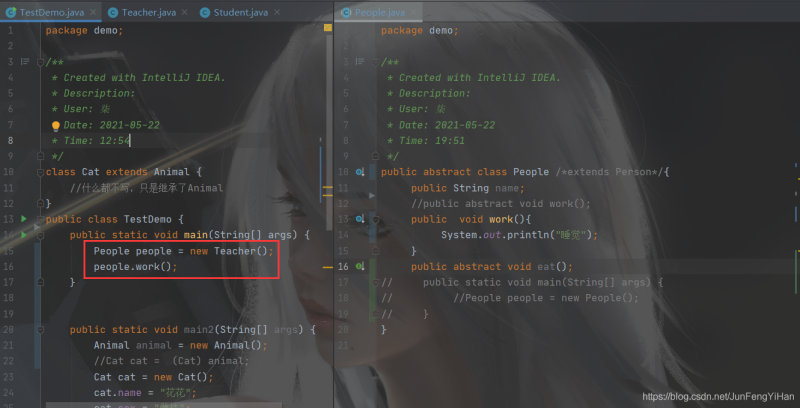Toggle rendered doc view icon on line 3 in People.java
Image resolution: width=800 pixels, height=408 pixels.
[x=360, y=62]
